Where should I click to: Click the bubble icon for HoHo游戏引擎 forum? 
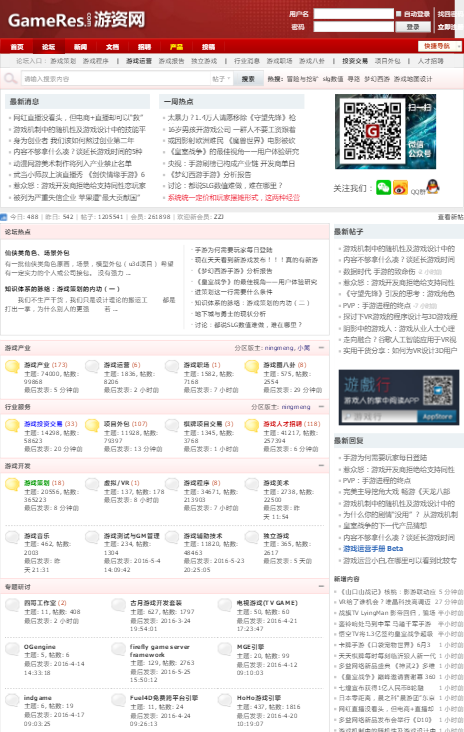[225, 699]
